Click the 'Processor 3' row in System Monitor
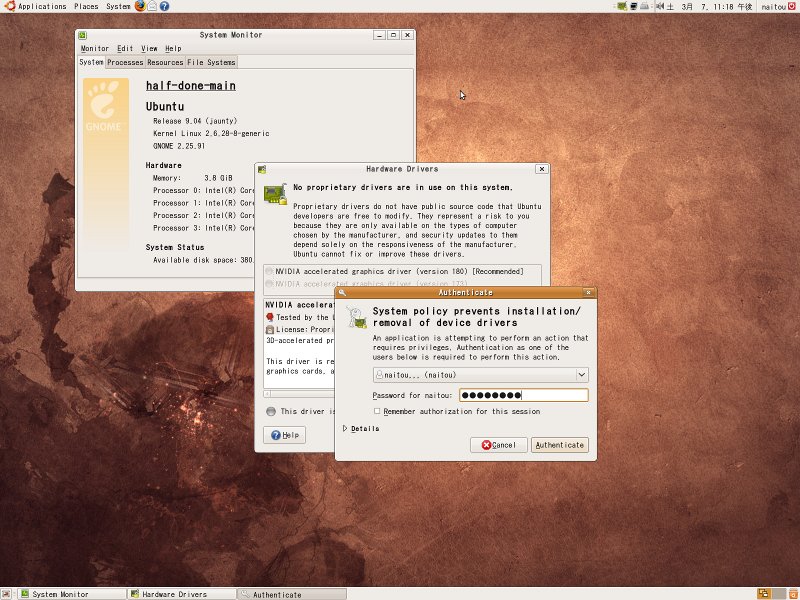Screen dimensions: 800x600 (204, 228)
